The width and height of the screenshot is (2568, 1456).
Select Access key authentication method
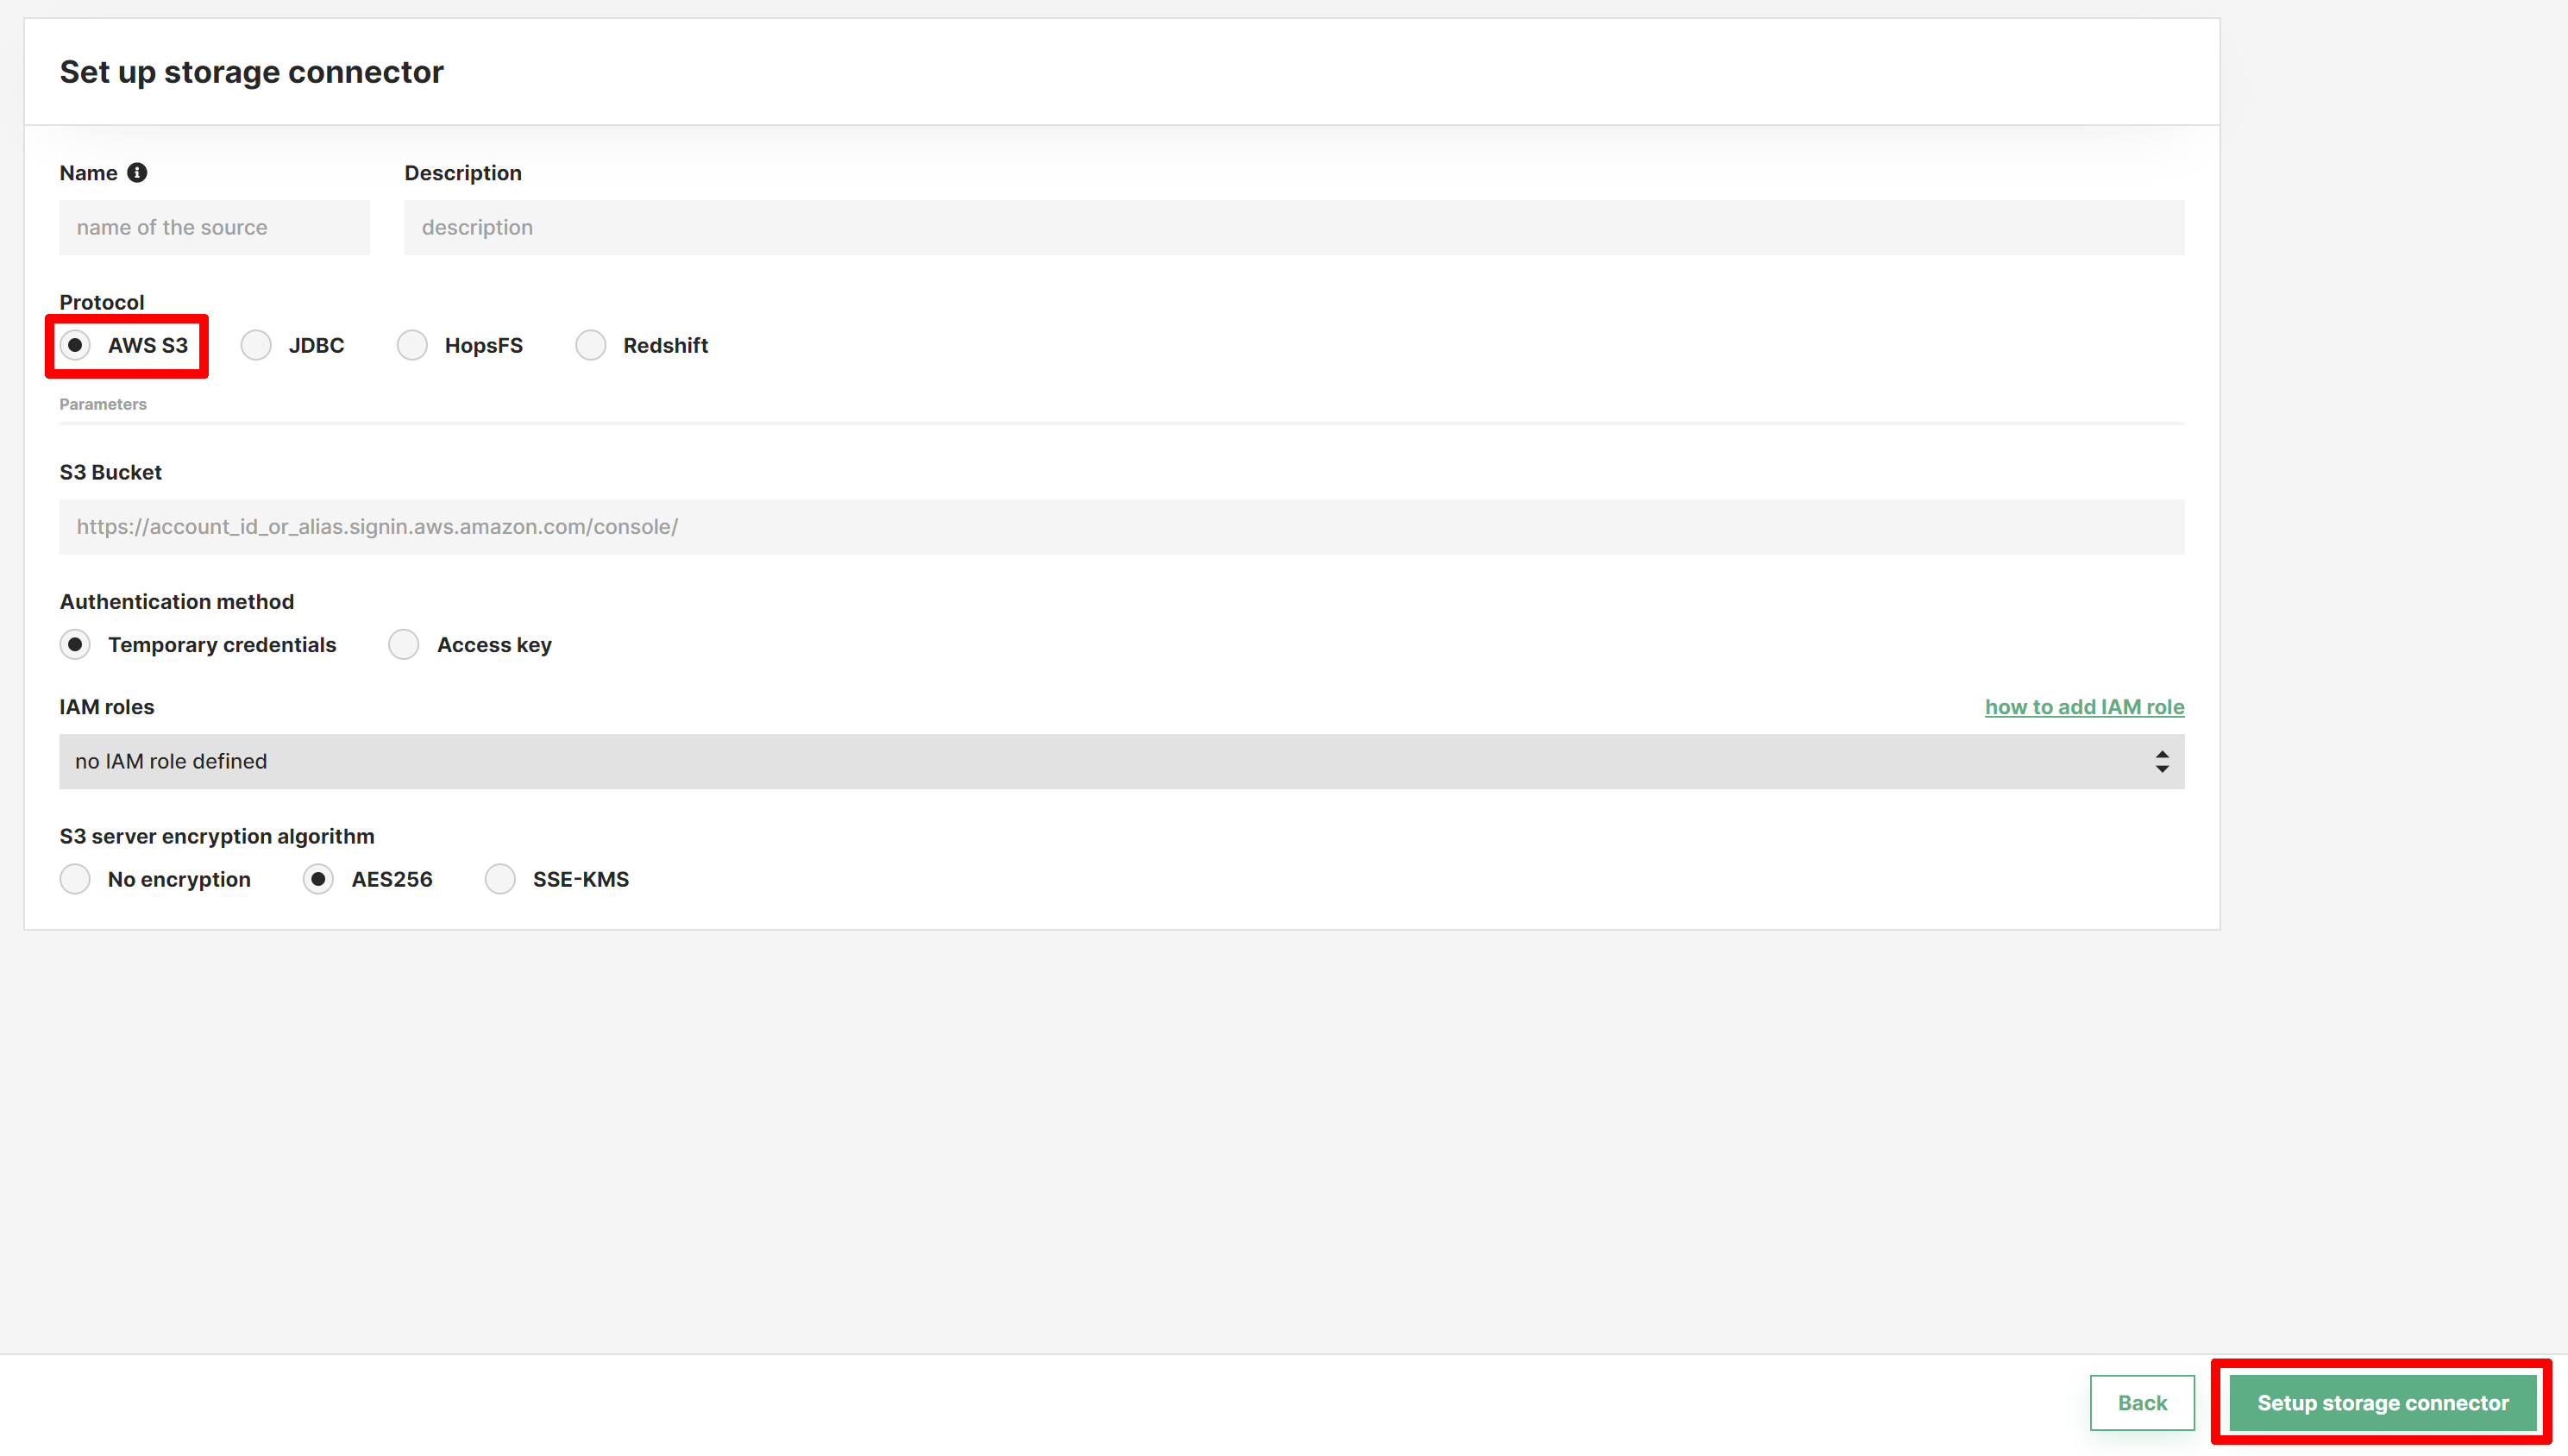click(x=402, y=643)
